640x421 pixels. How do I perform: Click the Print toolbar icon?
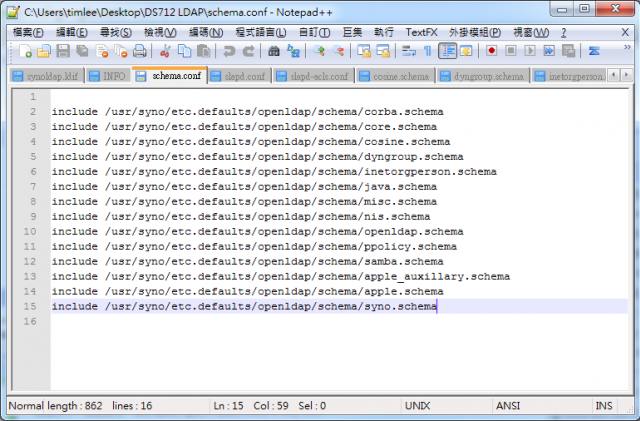point(140,51)
